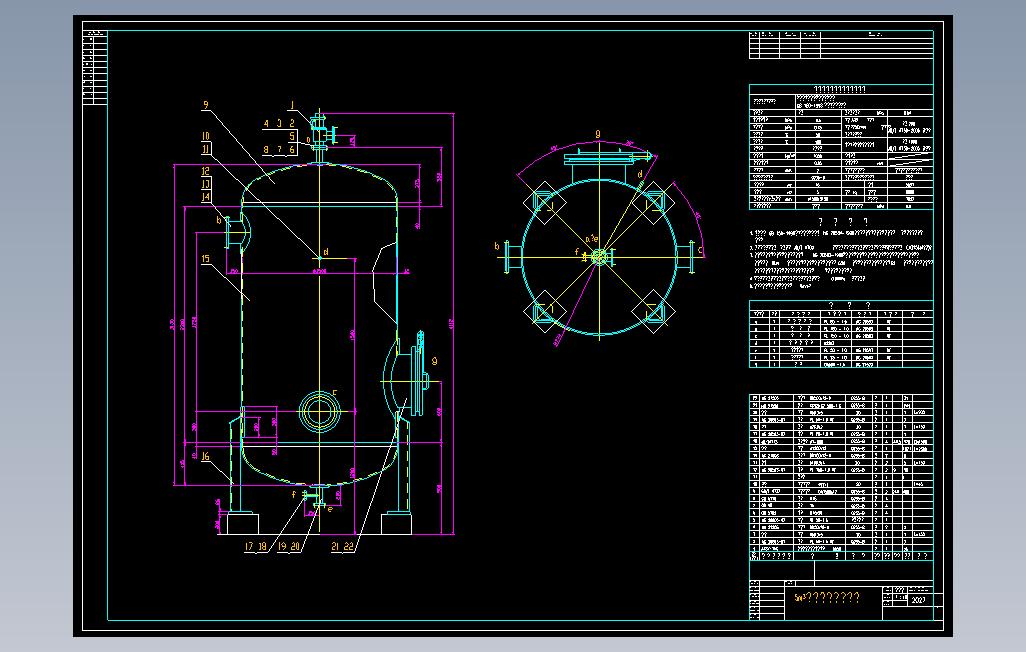Select part balloon number 13
The image size is (1026, 652).
coord(205,184)
